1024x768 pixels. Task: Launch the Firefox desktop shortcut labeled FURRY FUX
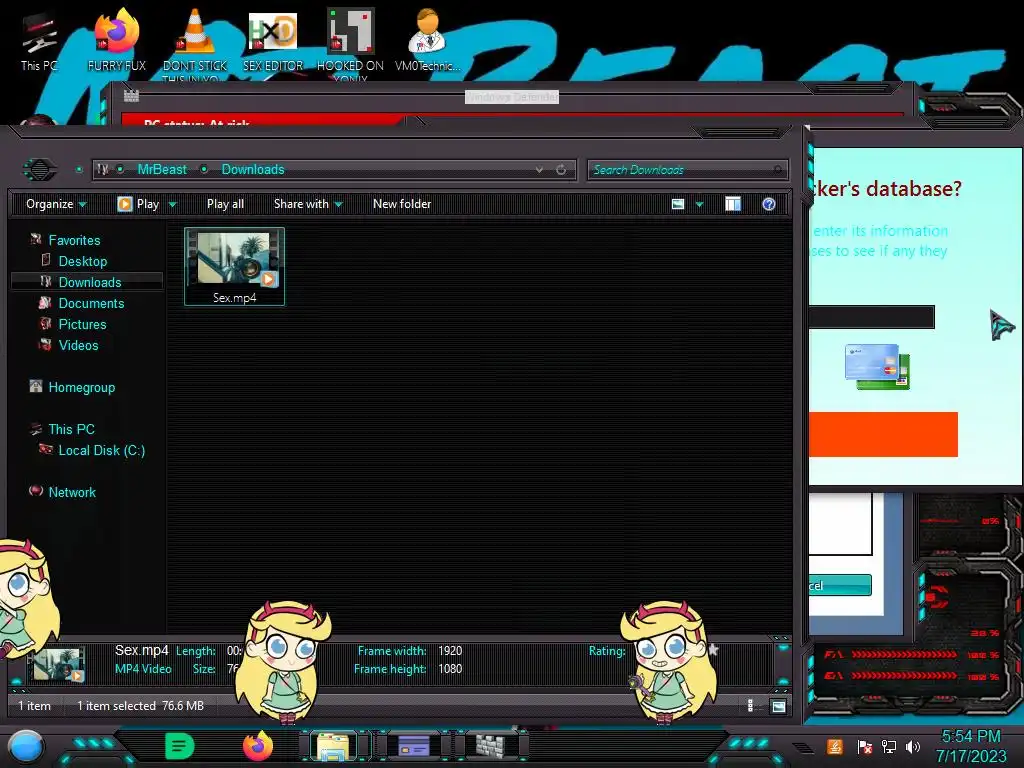point(117,40)
